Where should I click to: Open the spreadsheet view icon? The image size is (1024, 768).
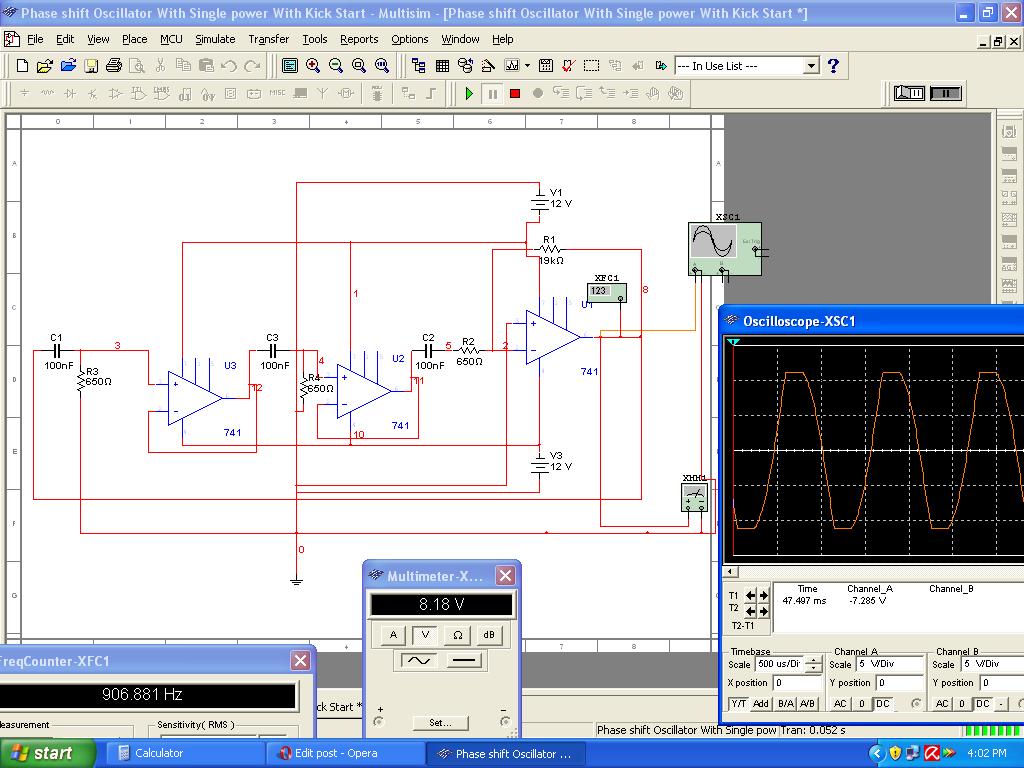(x=442, y=65)
